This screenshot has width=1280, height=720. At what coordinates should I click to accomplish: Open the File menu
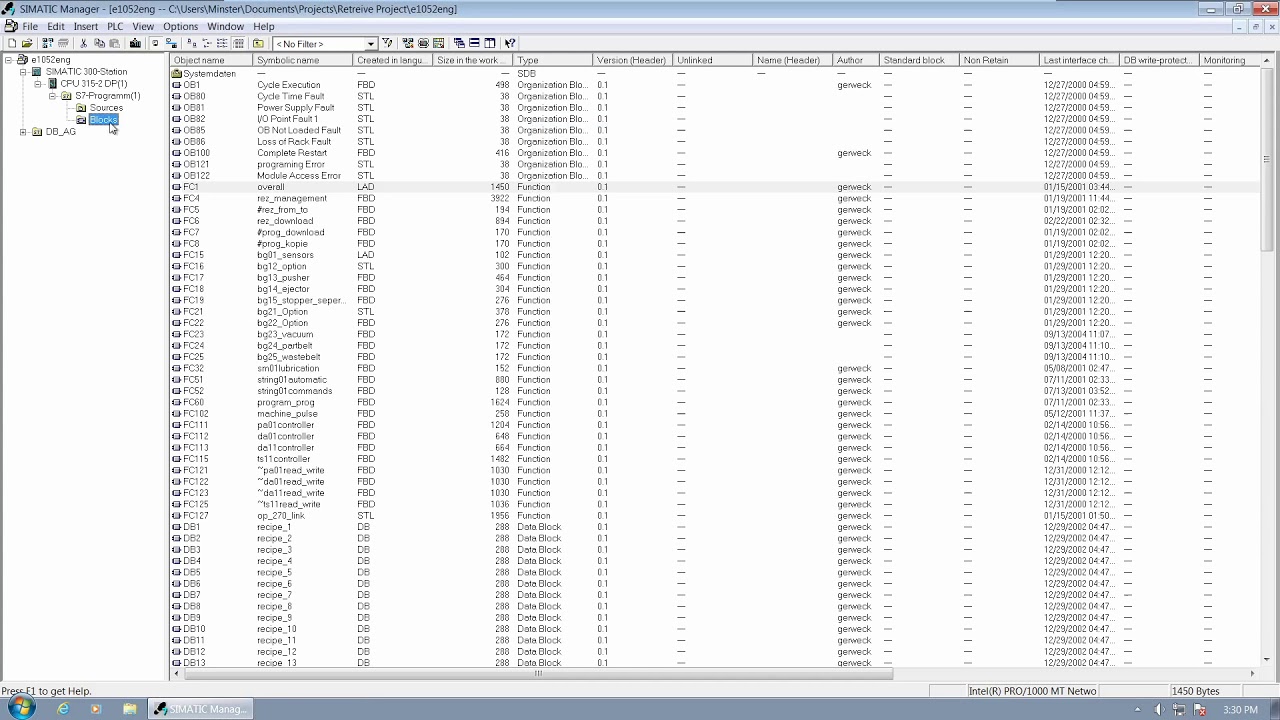pyautogui.click(x=30, y=26)
